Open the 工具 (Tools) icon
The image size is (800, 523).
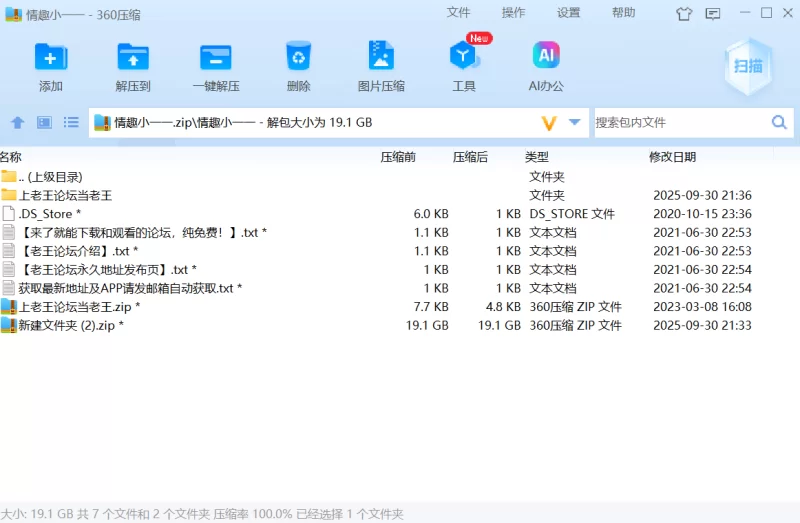coord(464,57)
